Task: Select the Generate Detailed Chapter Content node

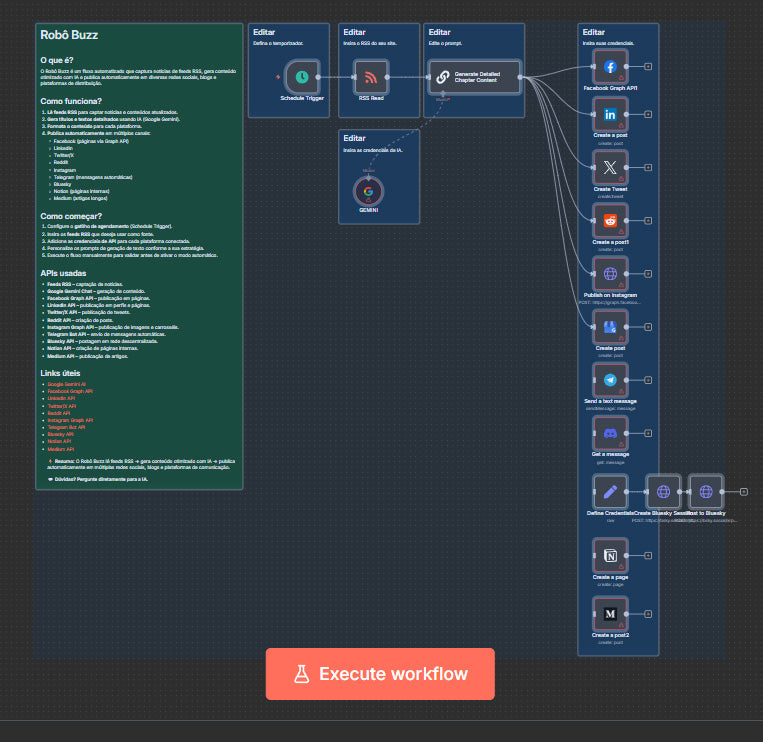Action: coord(475,76)
